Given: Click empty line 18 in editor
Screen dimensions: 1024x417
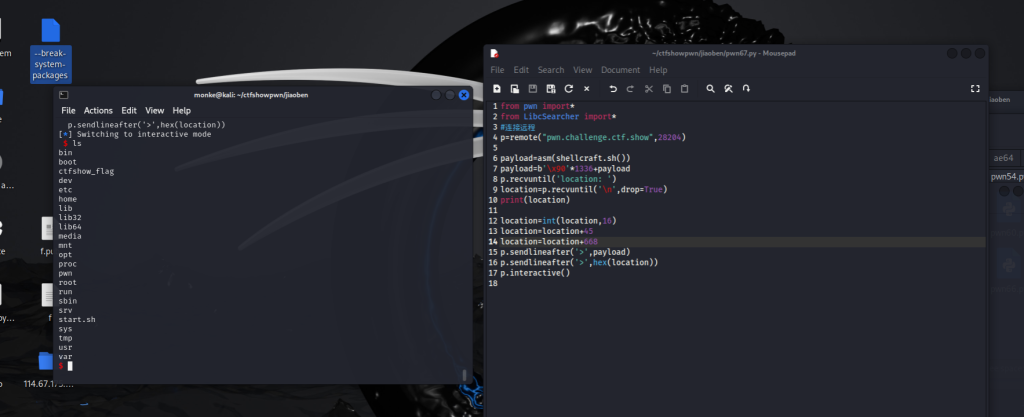Looking at the screenshot, I should [x=736, y=283].
